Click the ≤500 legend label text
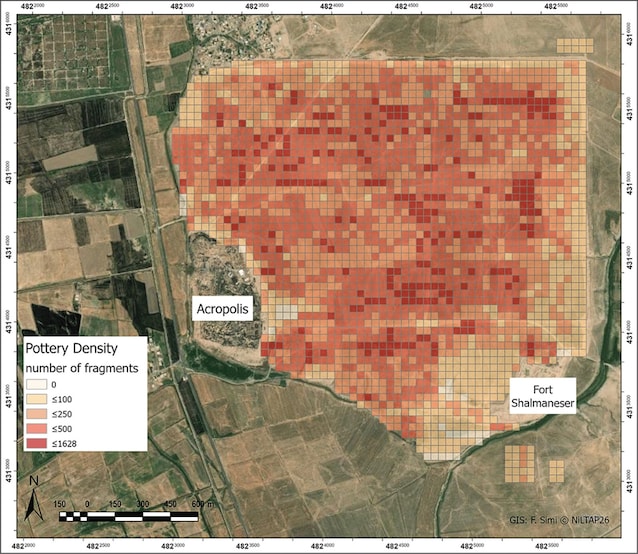638x554 pixels. point(62,429)
